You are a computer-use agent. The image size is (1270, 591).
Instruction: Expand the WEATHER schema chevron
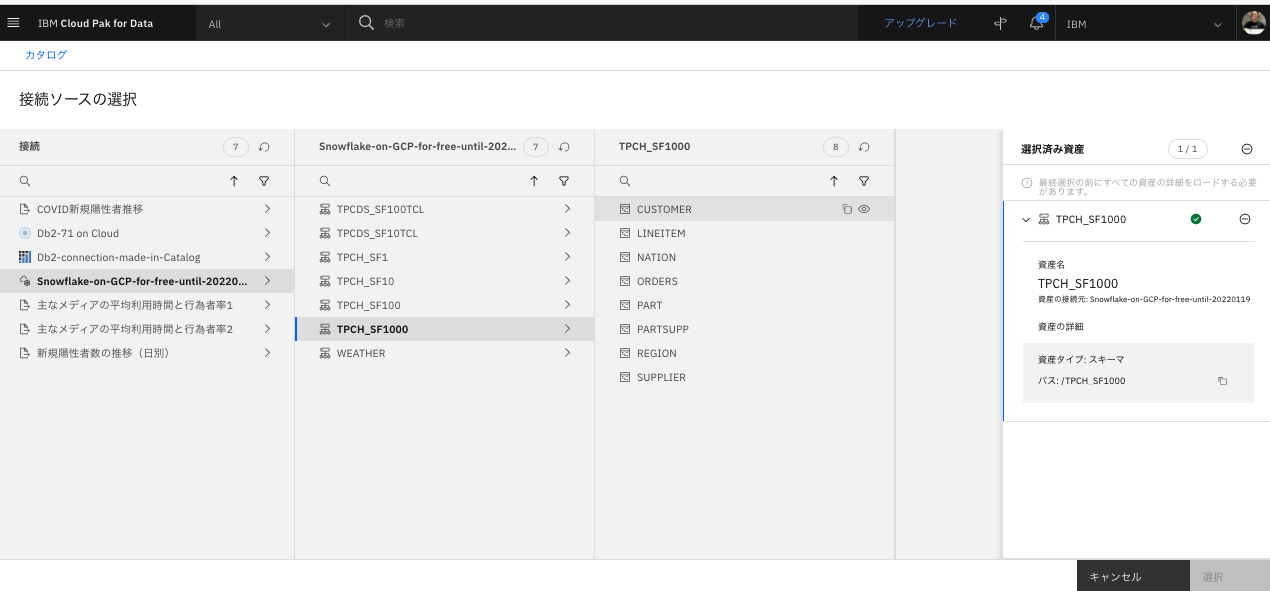(567, 353)
